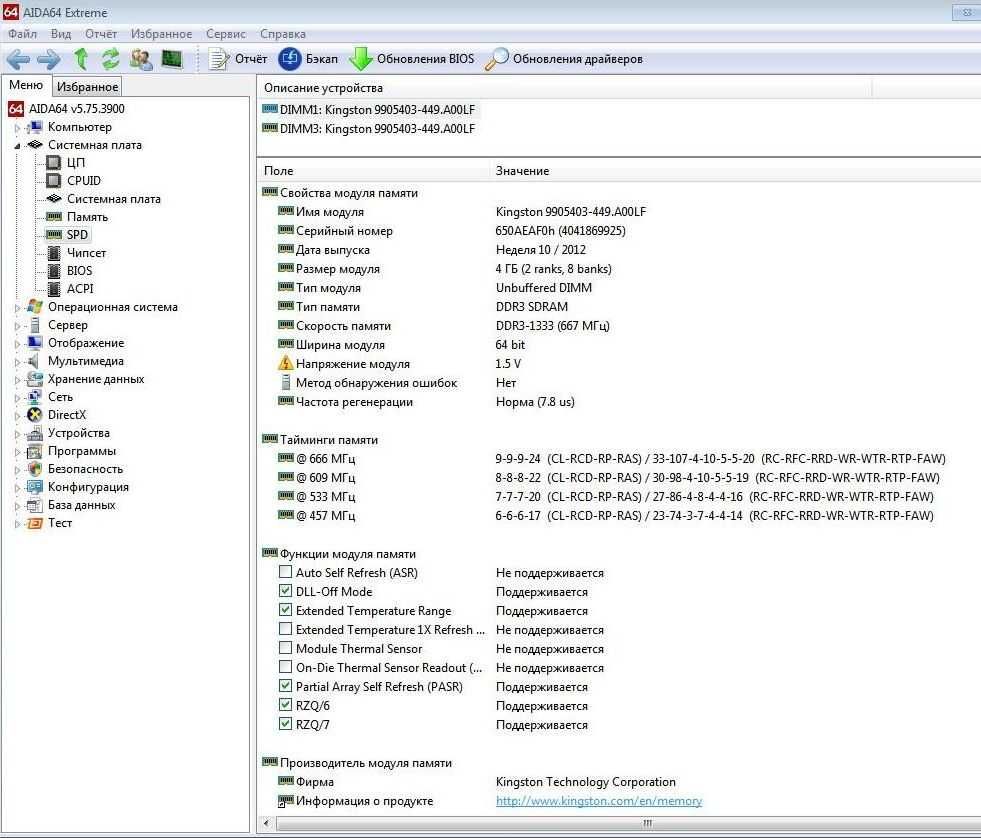Select the Безопасность tree item

[85, 469]
